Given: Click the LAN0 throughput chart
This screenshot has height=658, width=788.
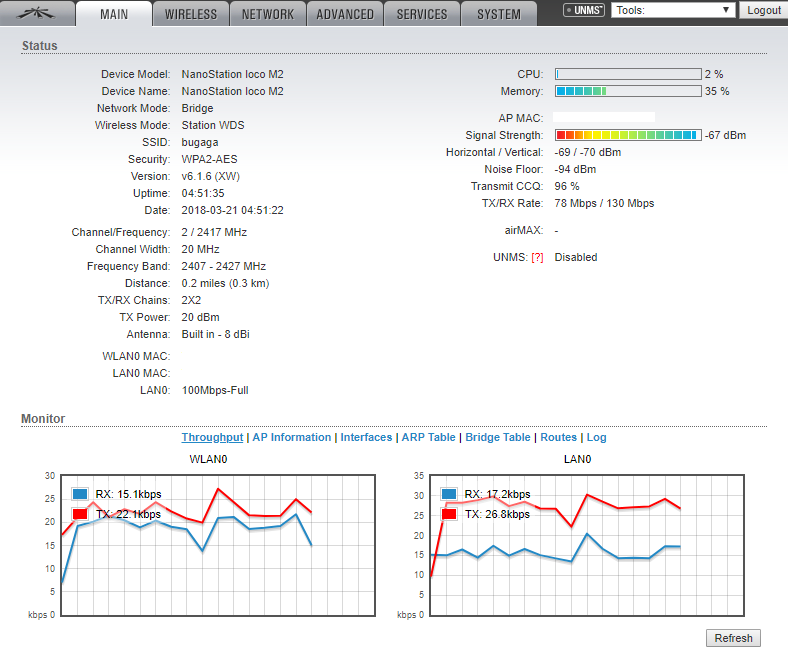Looking at the screenshot, I should tap(587, 545).
